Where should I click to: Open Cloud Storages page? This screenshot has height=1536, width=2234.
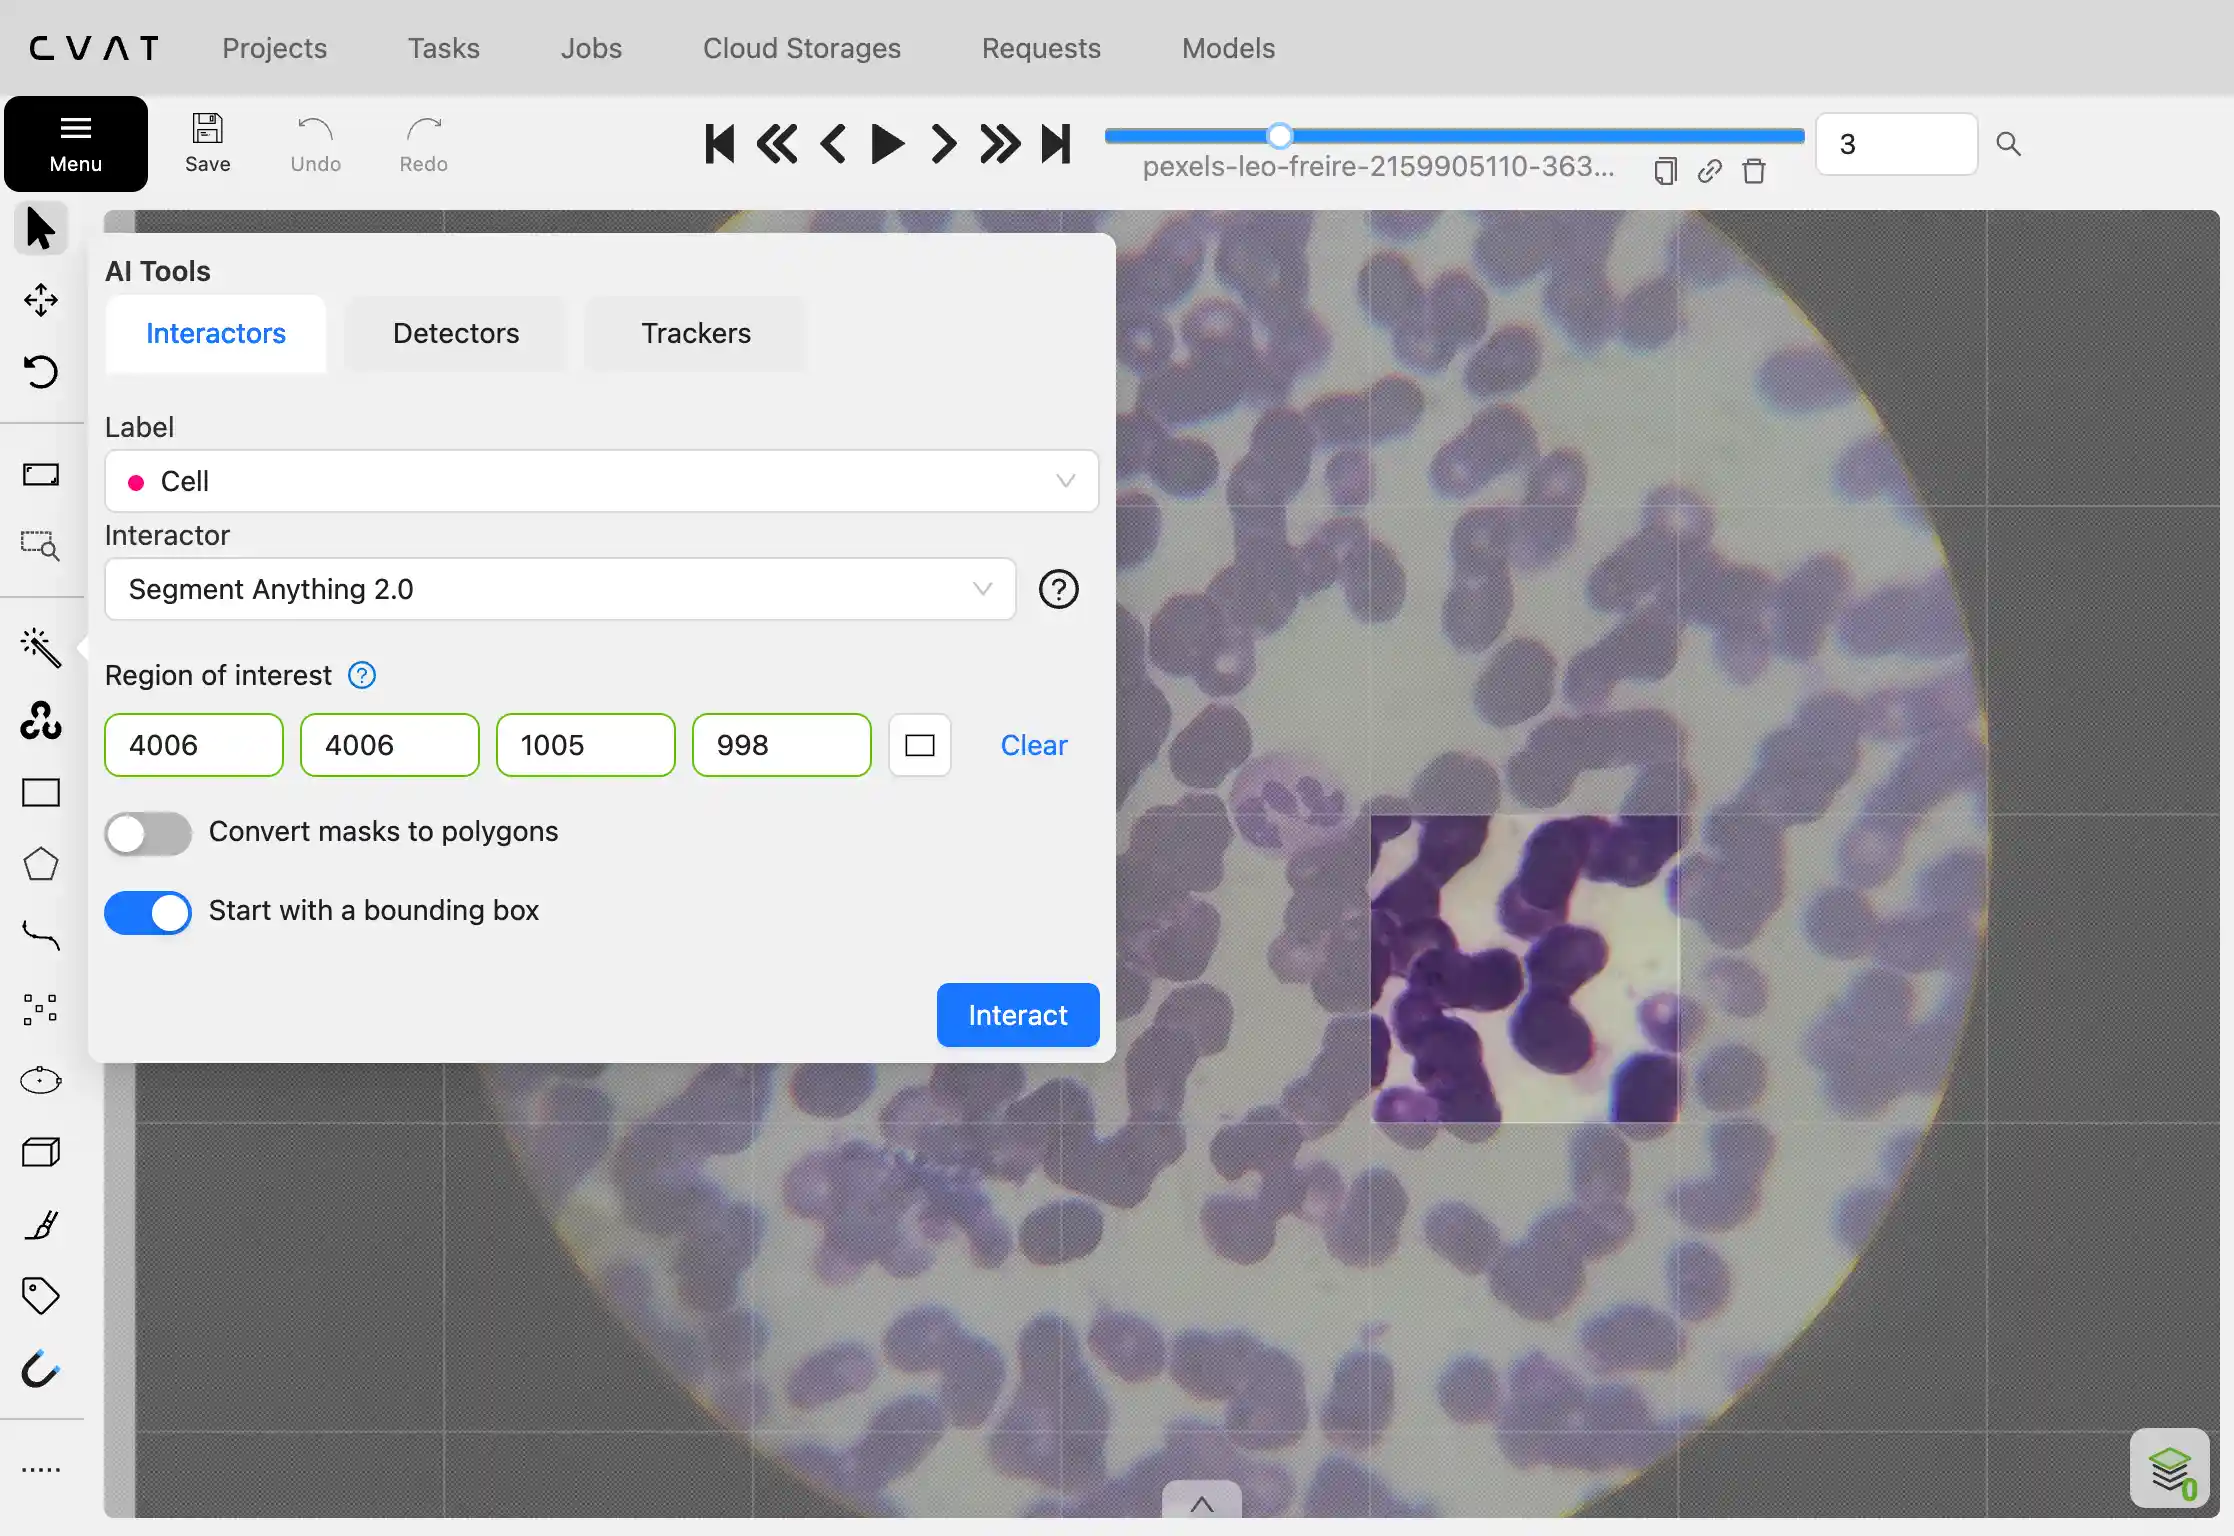[802, 48]
